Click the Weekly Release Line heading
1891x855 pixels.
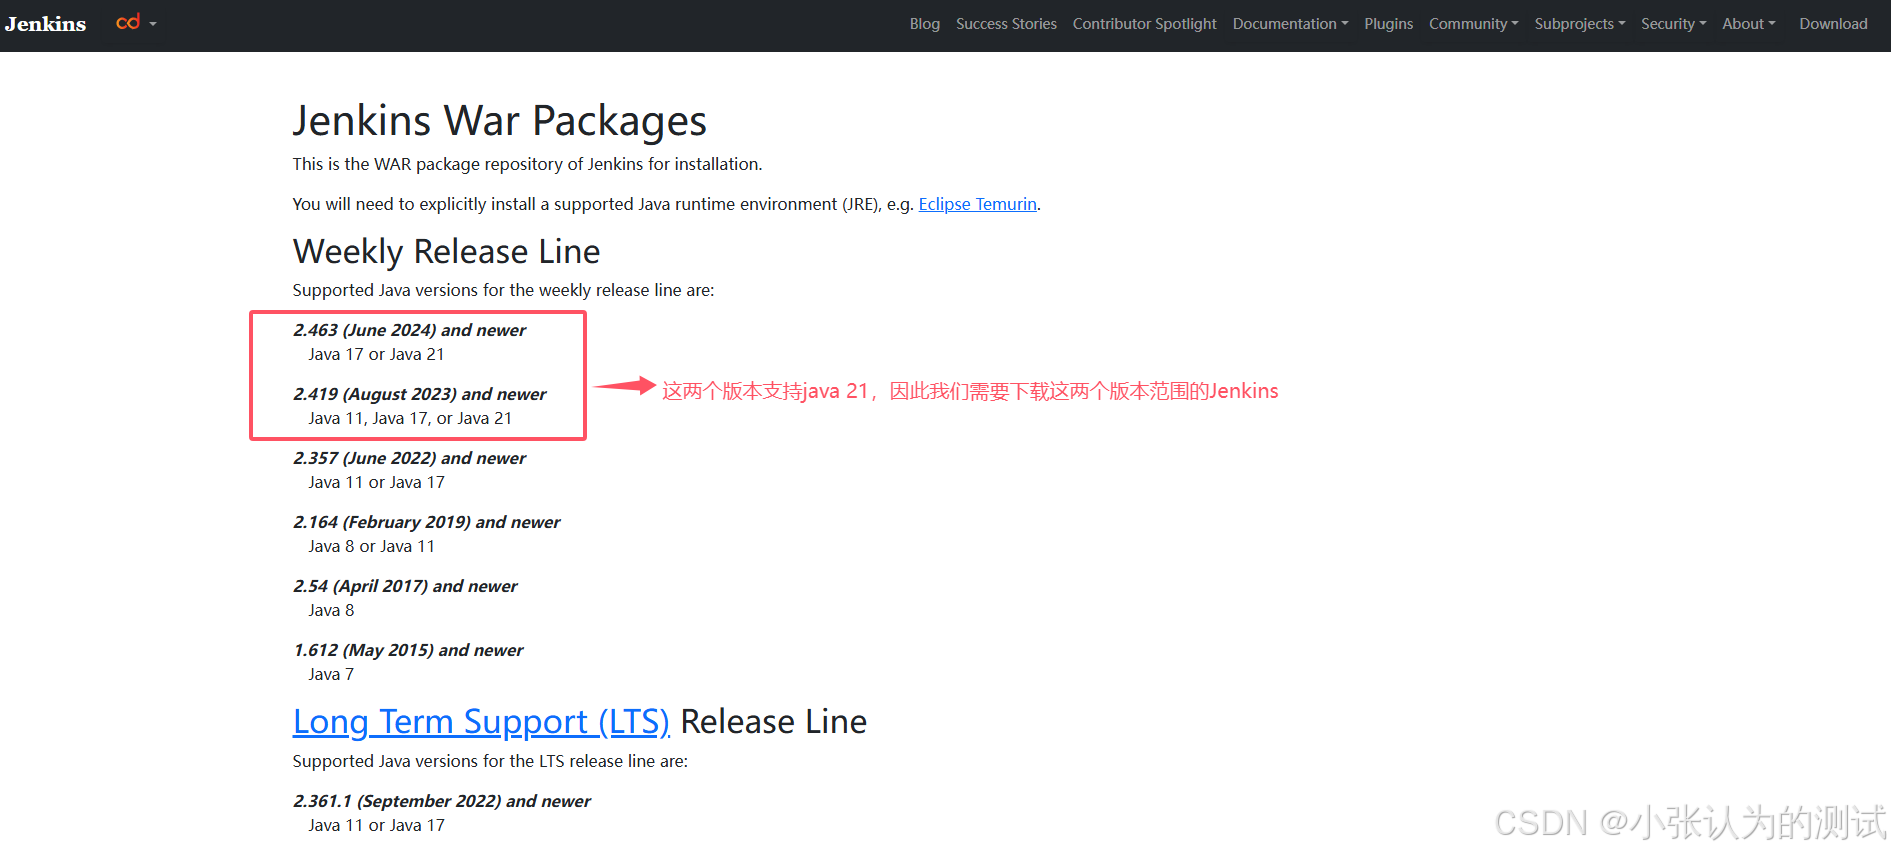coord(446,252)
